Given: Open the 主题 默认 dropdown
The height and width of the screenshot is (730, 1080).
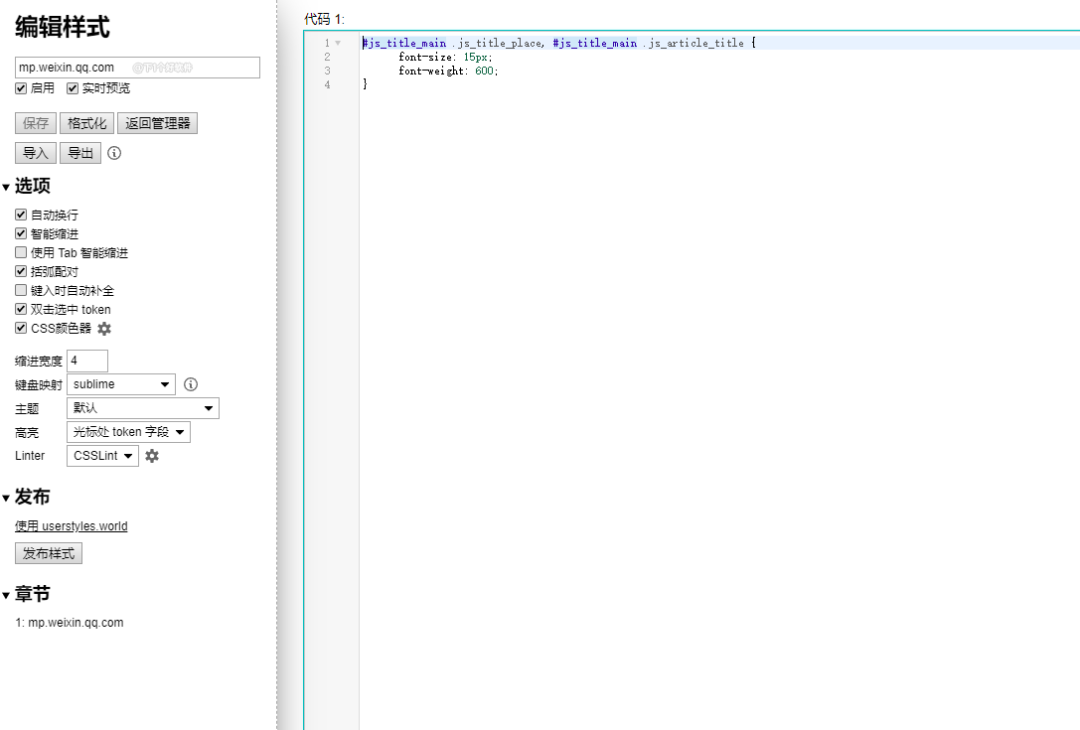Looking at the screenshot, I should (143, 408).
